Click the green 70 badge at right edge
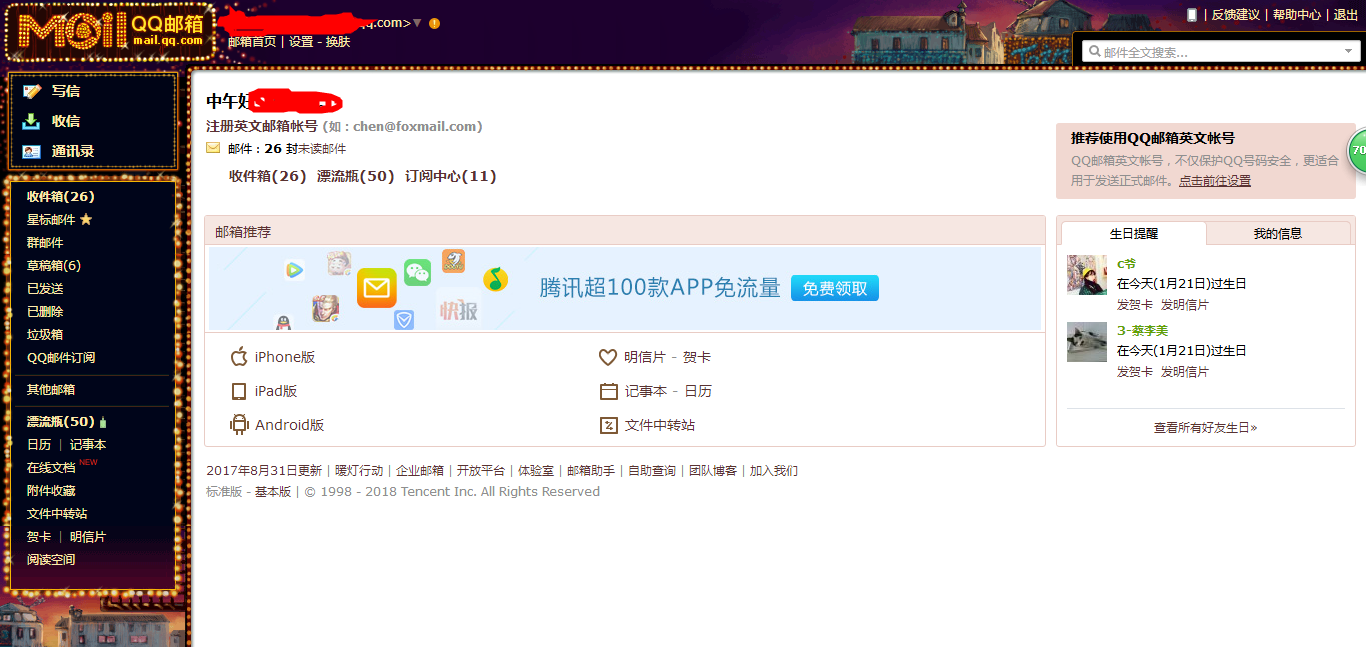 (x=1357, y=150)
